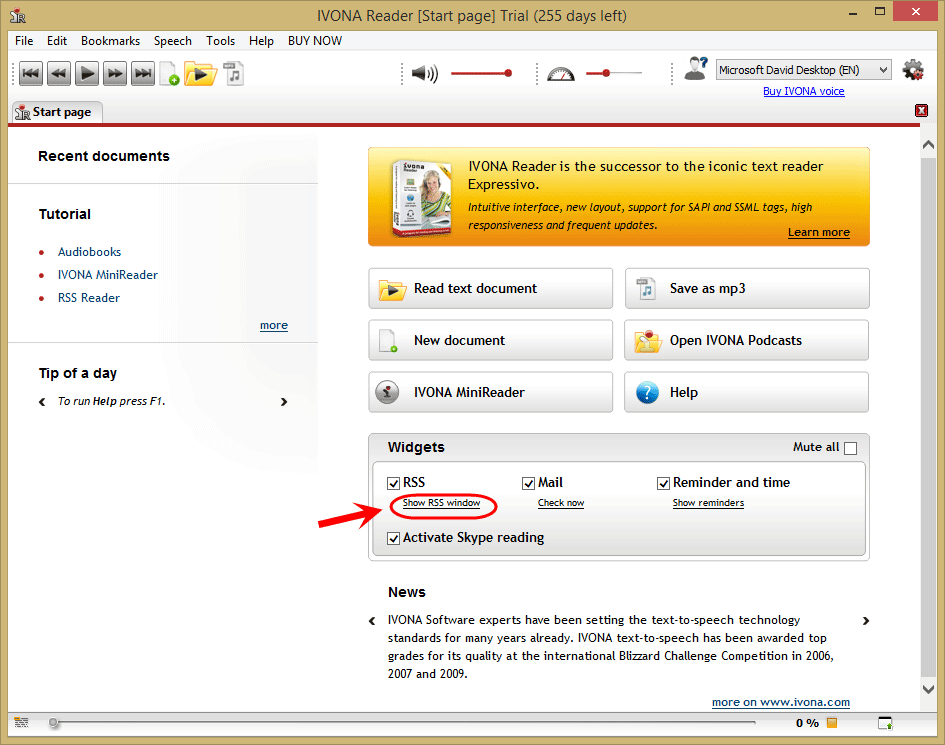Open the Speech menu
945x745 pixels.
coord(172,40)
